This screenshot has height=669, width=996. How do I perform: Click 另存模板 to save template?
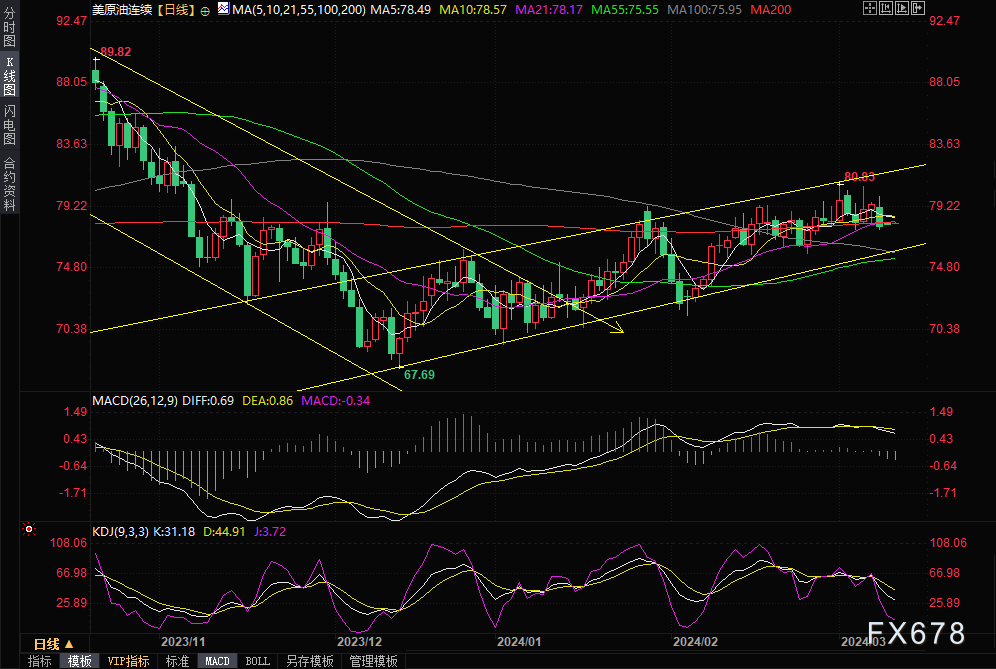(x=309, y=661)
